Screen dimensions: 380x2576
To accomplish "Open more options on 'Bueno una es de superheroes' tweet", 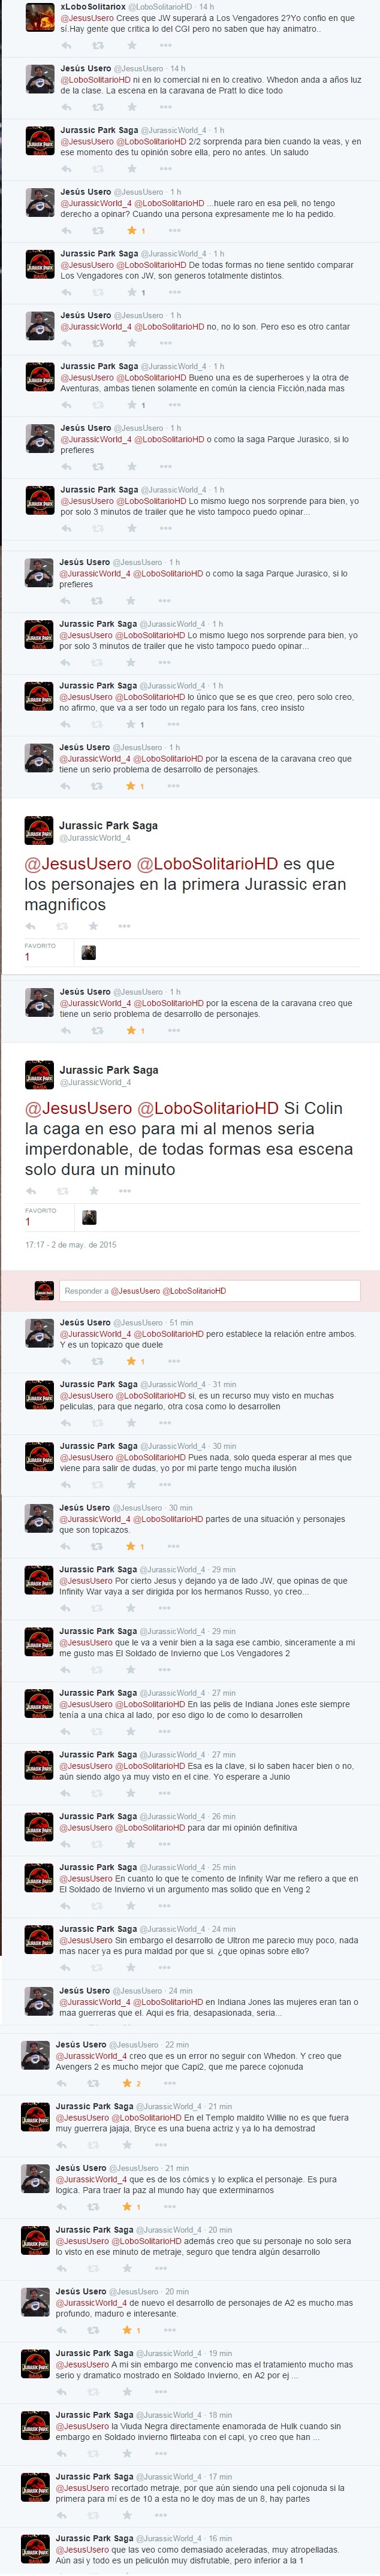I will tap(174, 405).
